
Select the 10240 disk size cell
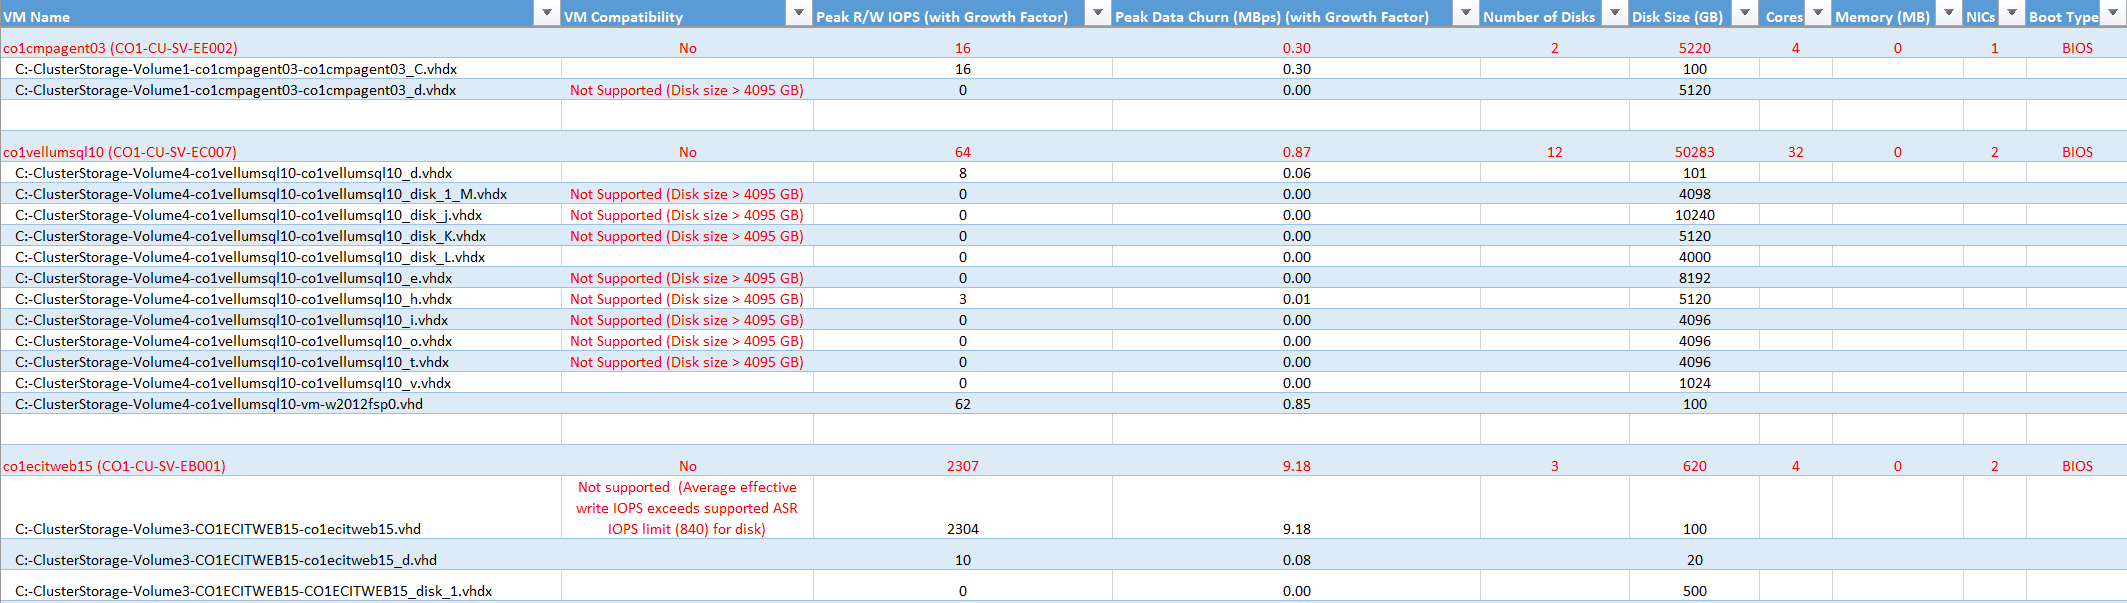(x=1695, y=215)
